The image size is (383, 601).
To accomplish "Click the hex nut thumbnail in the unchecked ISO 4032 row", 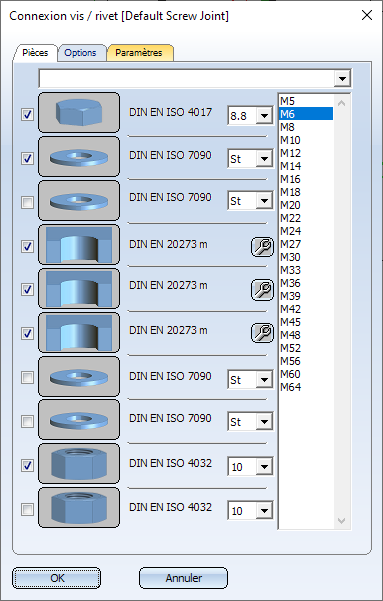I will [79, 507].
